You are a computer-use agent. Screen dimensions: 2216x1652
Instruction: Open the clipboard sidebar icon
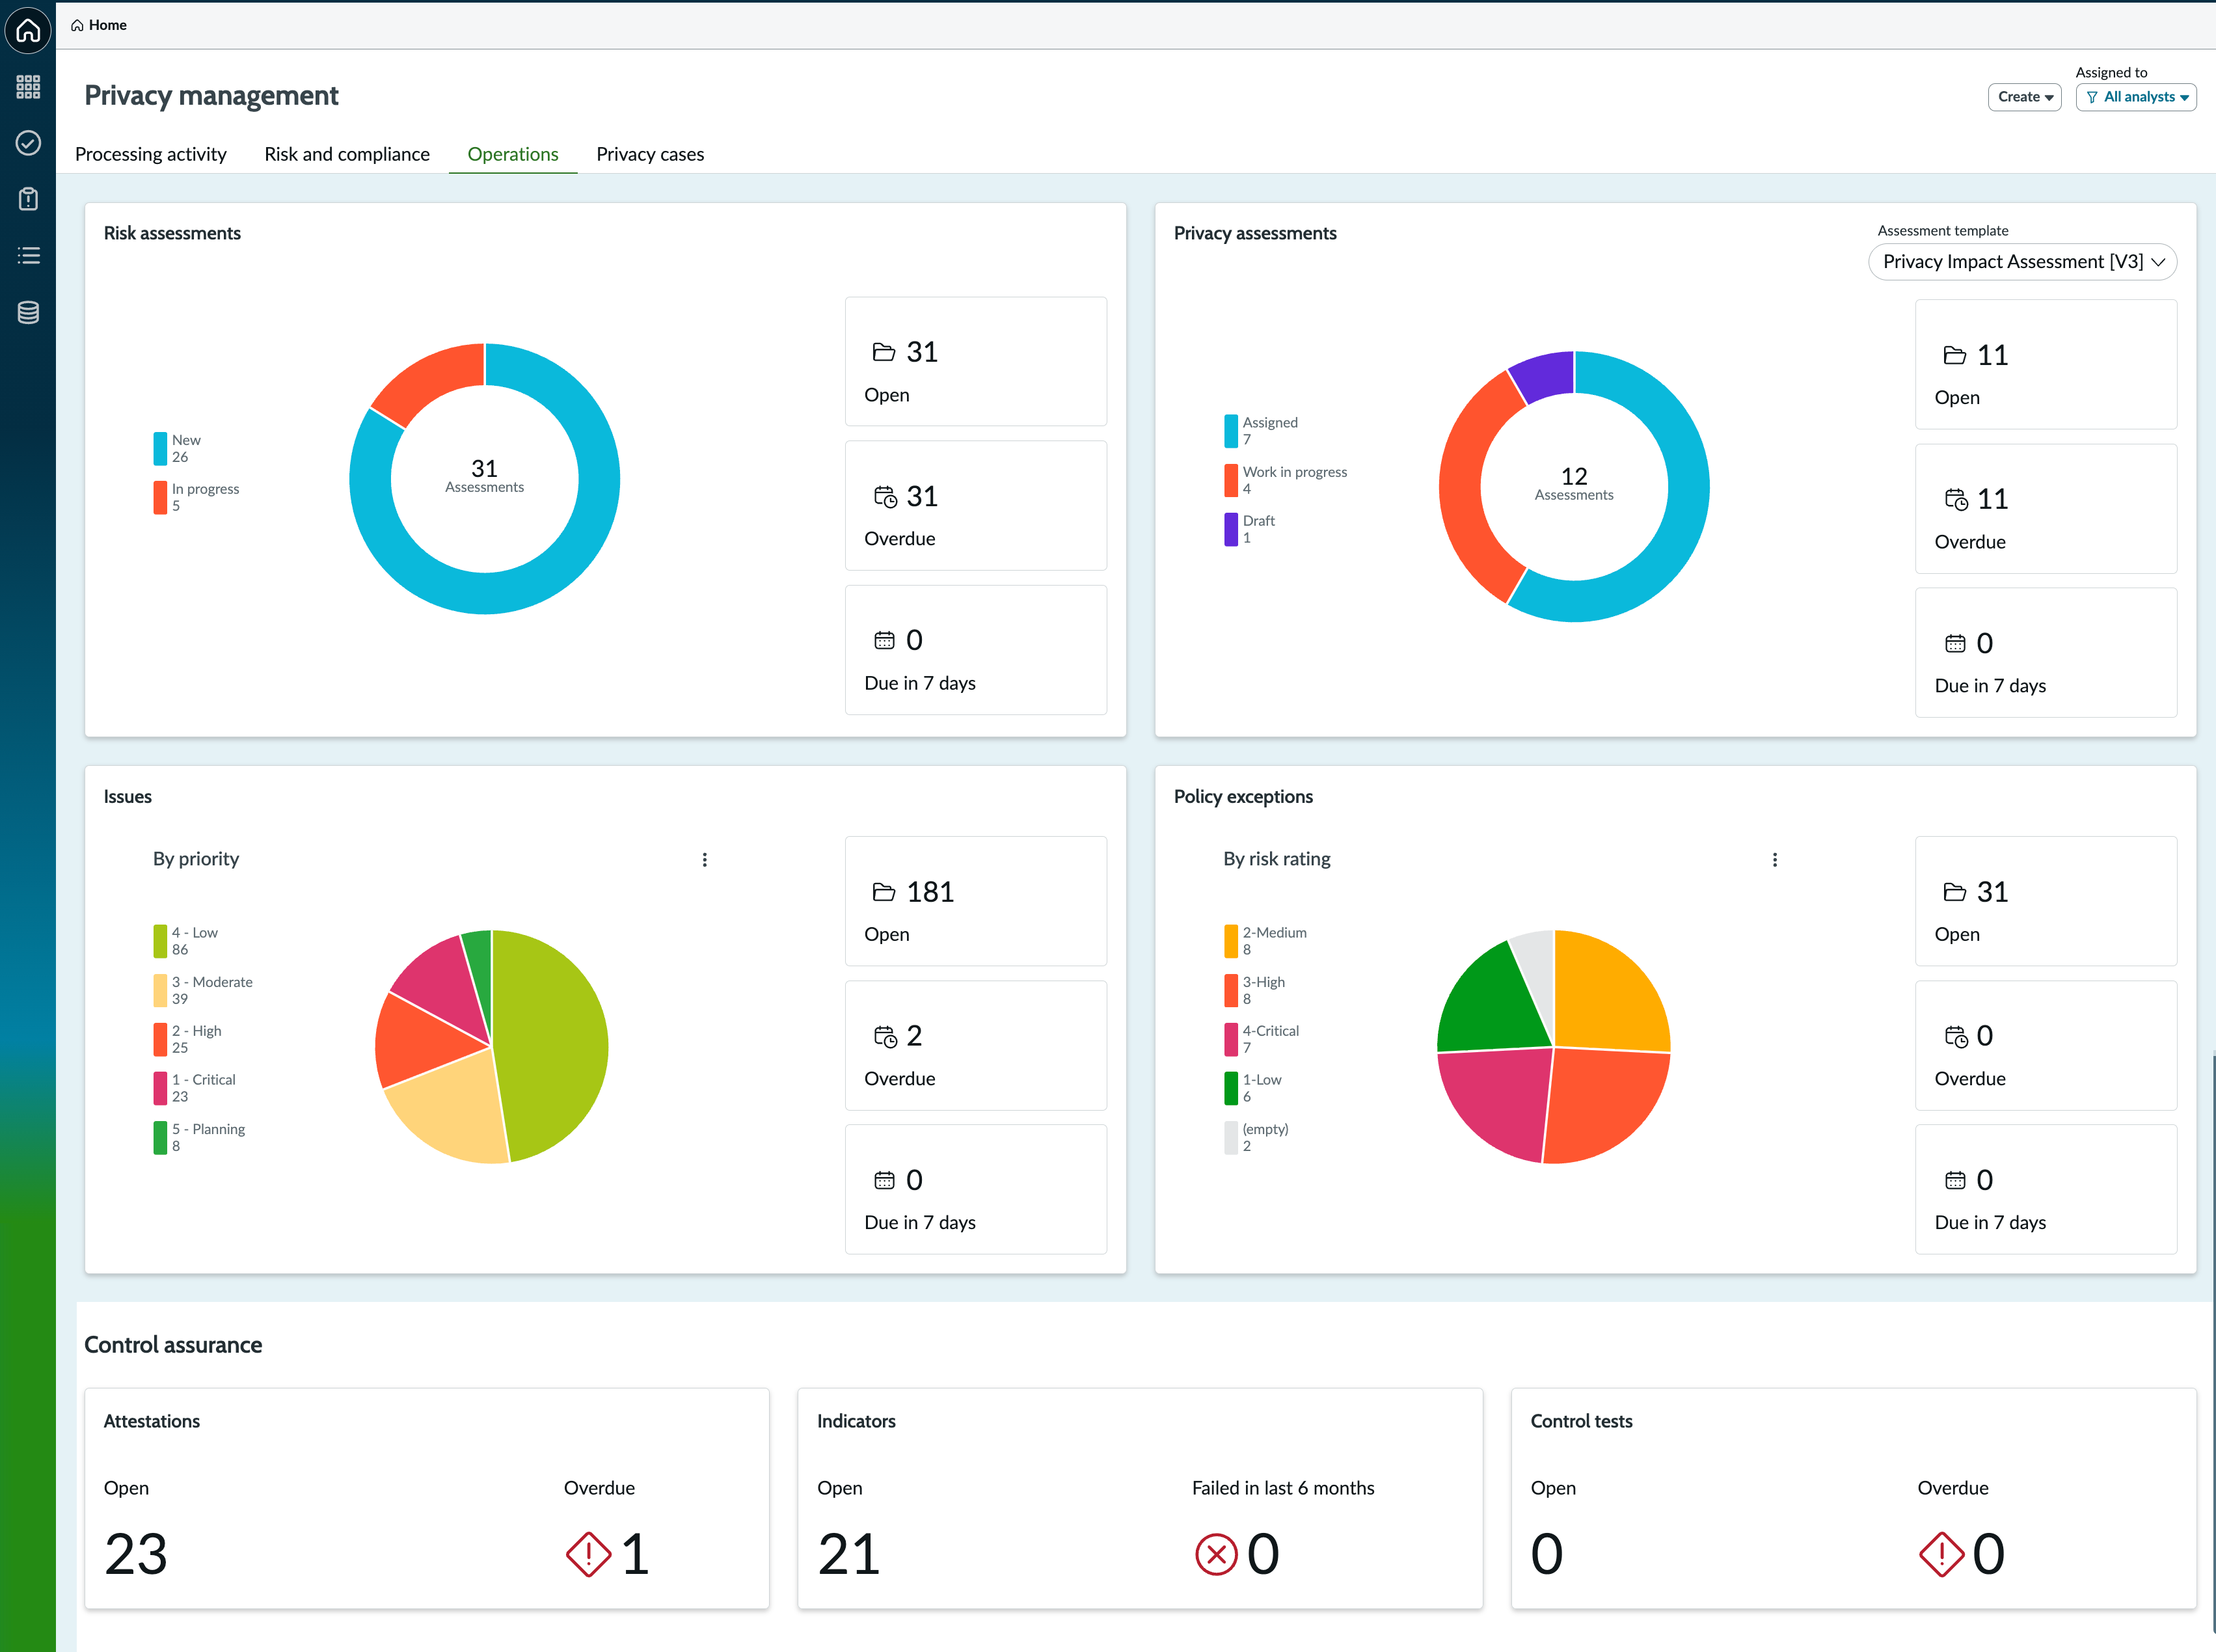(x=28, y=199)
